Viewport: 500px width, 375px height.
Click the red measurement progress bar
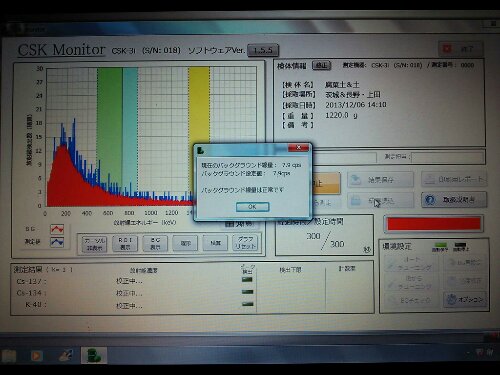[x=434, y=224]
